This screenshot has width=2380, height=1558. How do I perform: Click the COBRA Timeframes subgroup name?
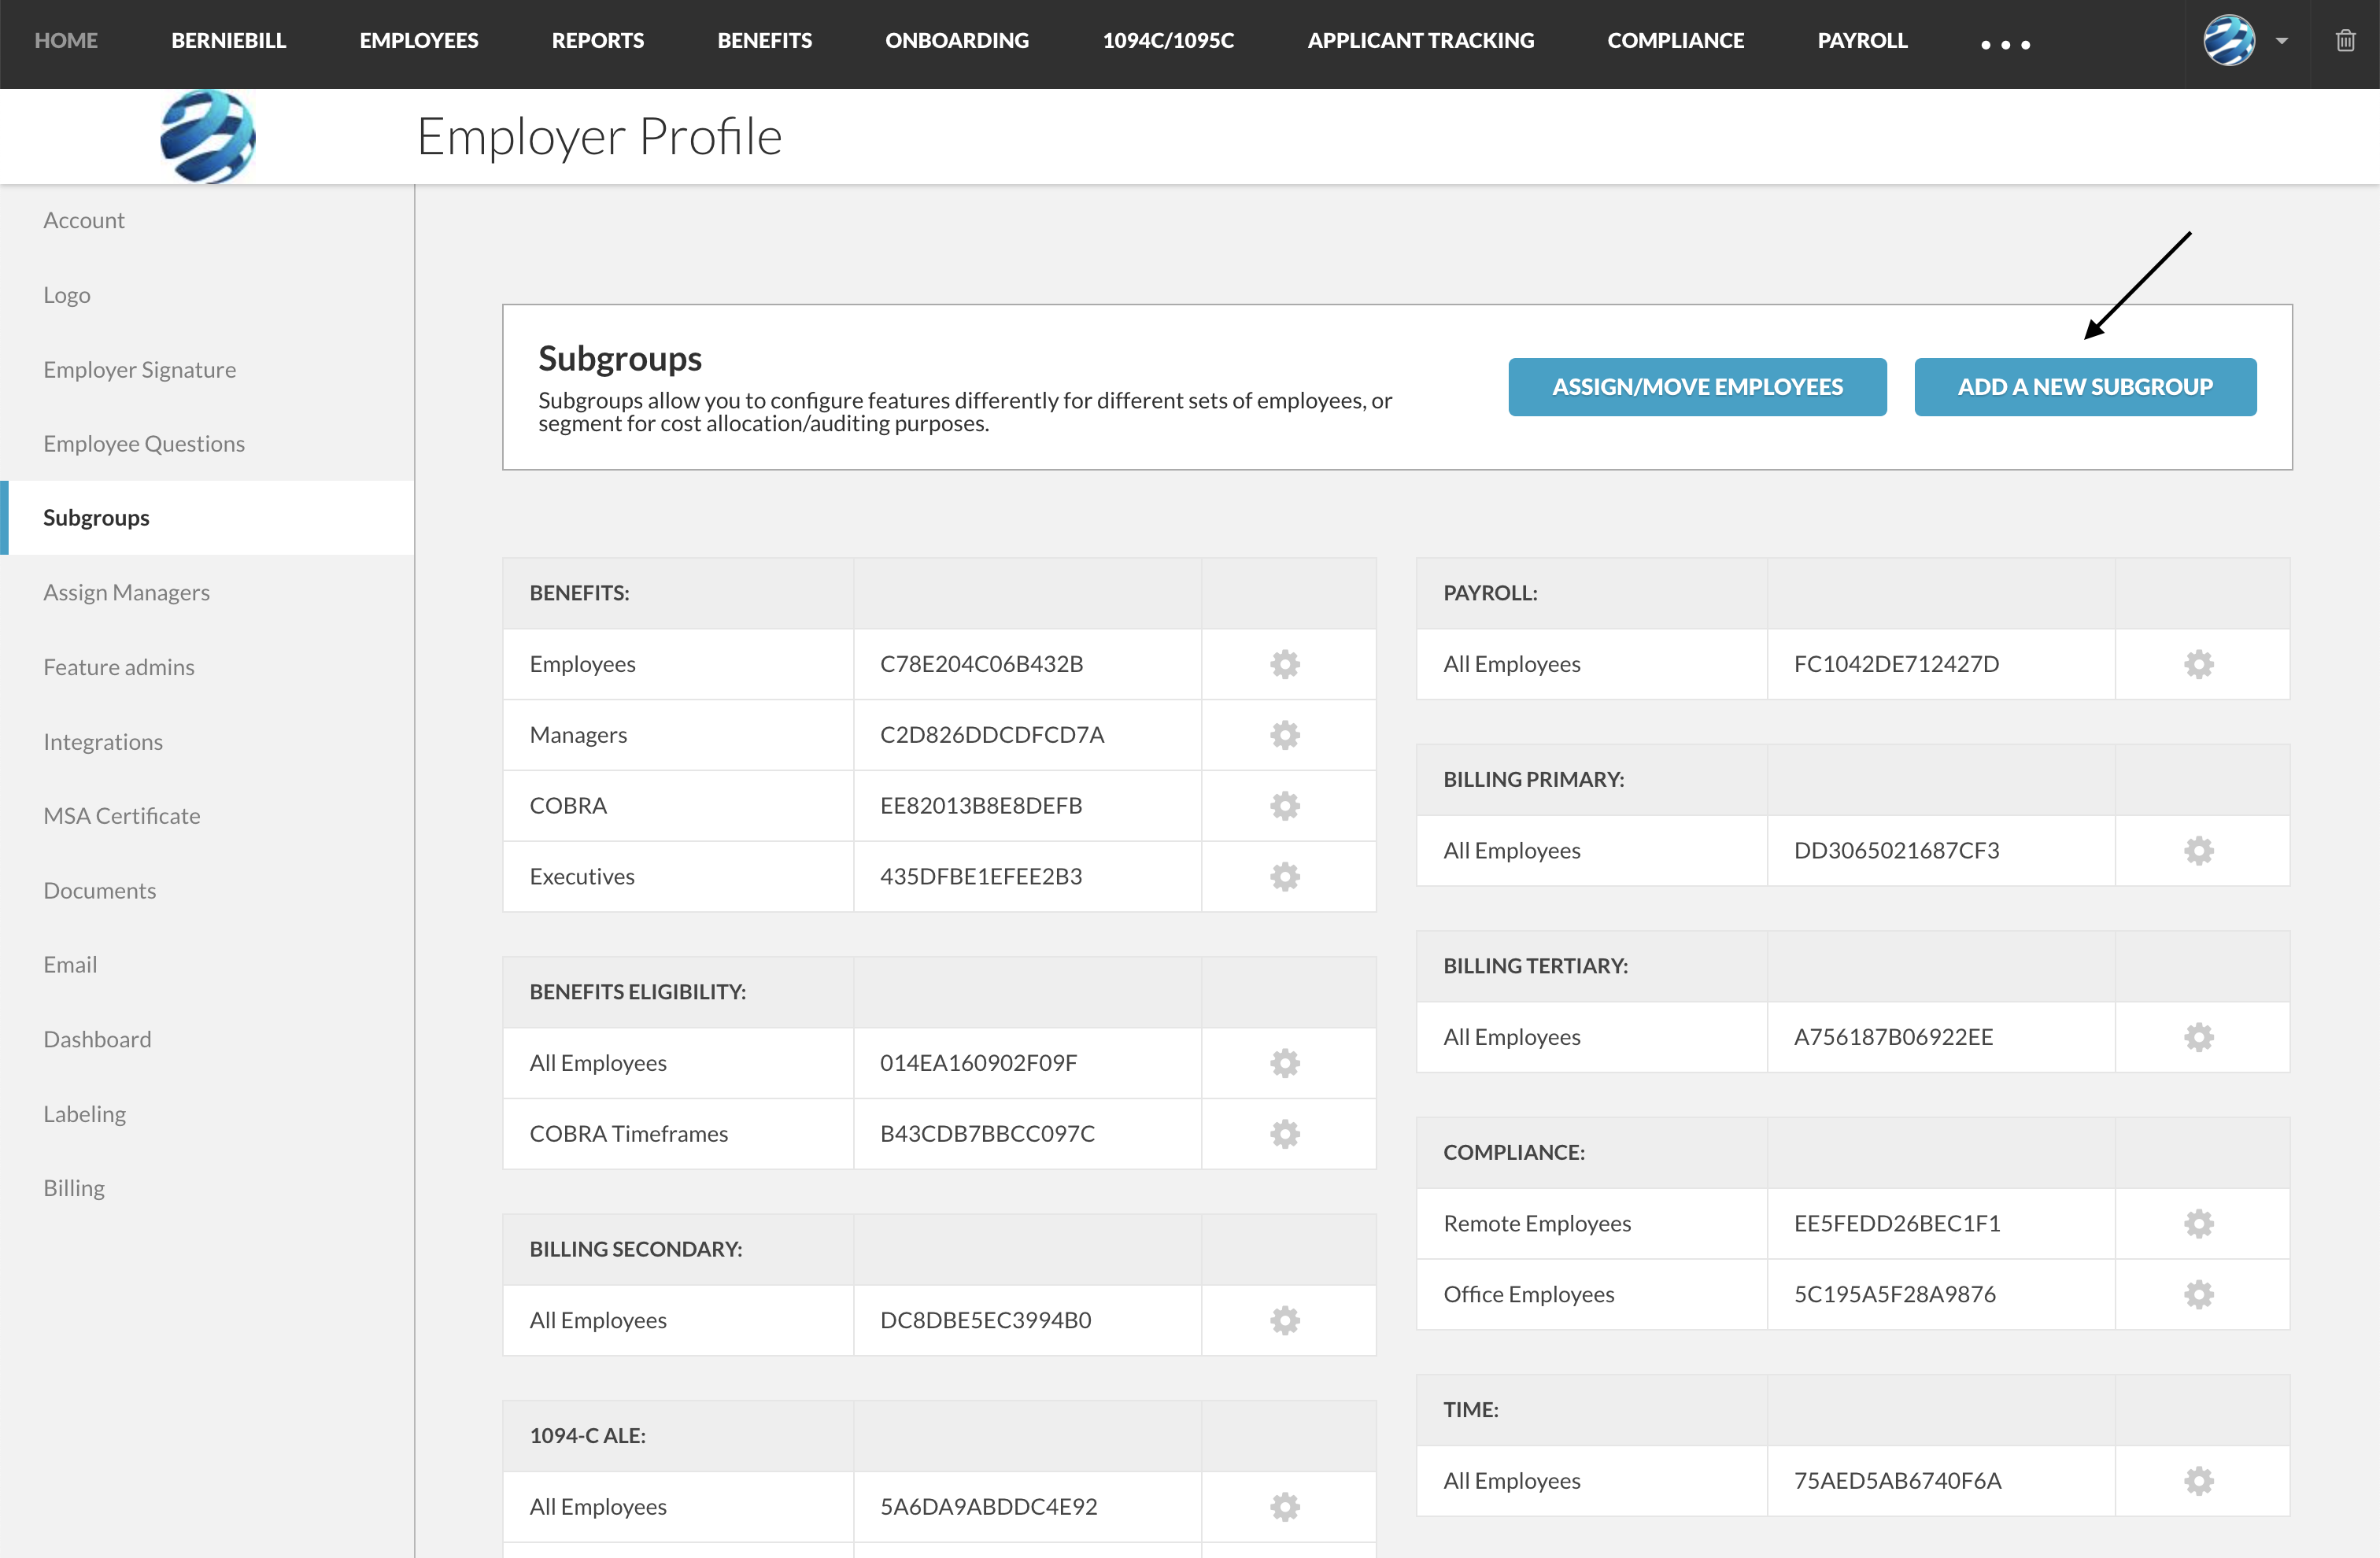(629, 1134)
